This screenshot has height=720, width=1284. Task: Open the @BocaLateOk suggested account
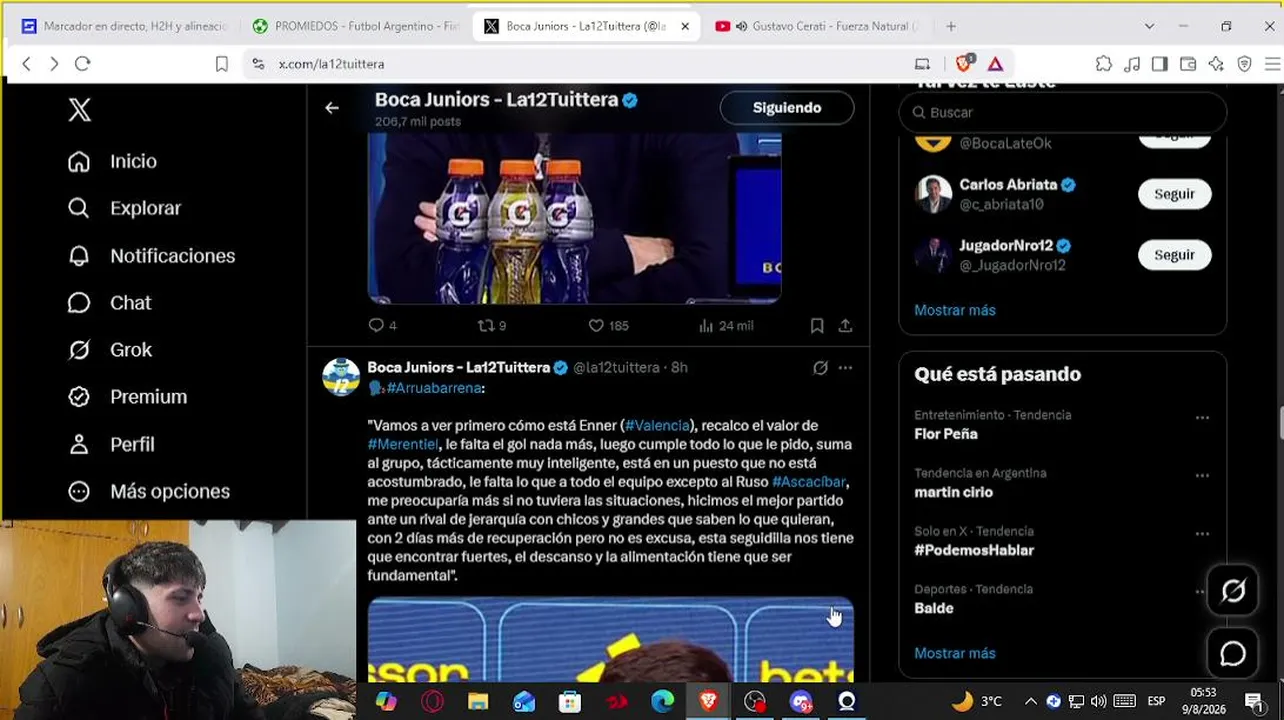click(1006, 143)
